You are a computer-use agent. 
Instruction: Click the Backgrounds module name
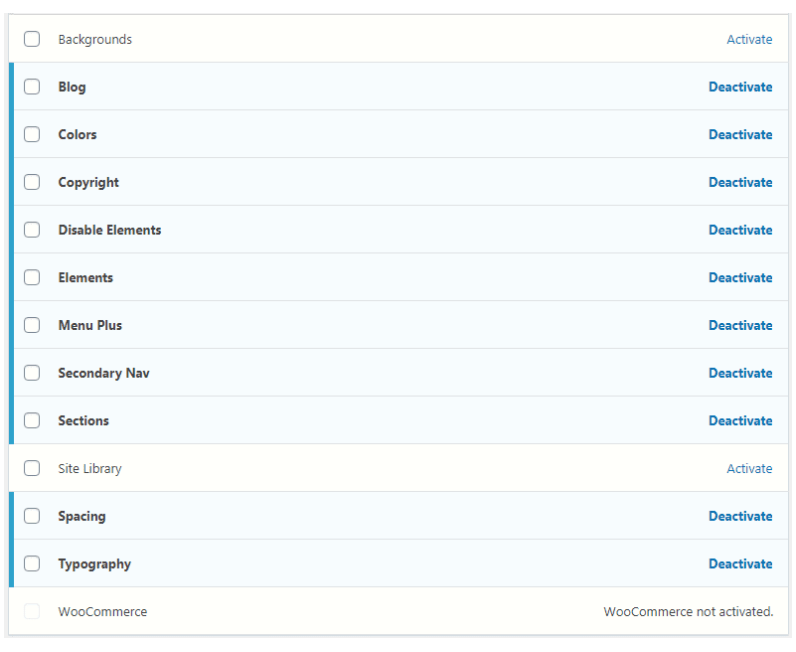(95, 40)
